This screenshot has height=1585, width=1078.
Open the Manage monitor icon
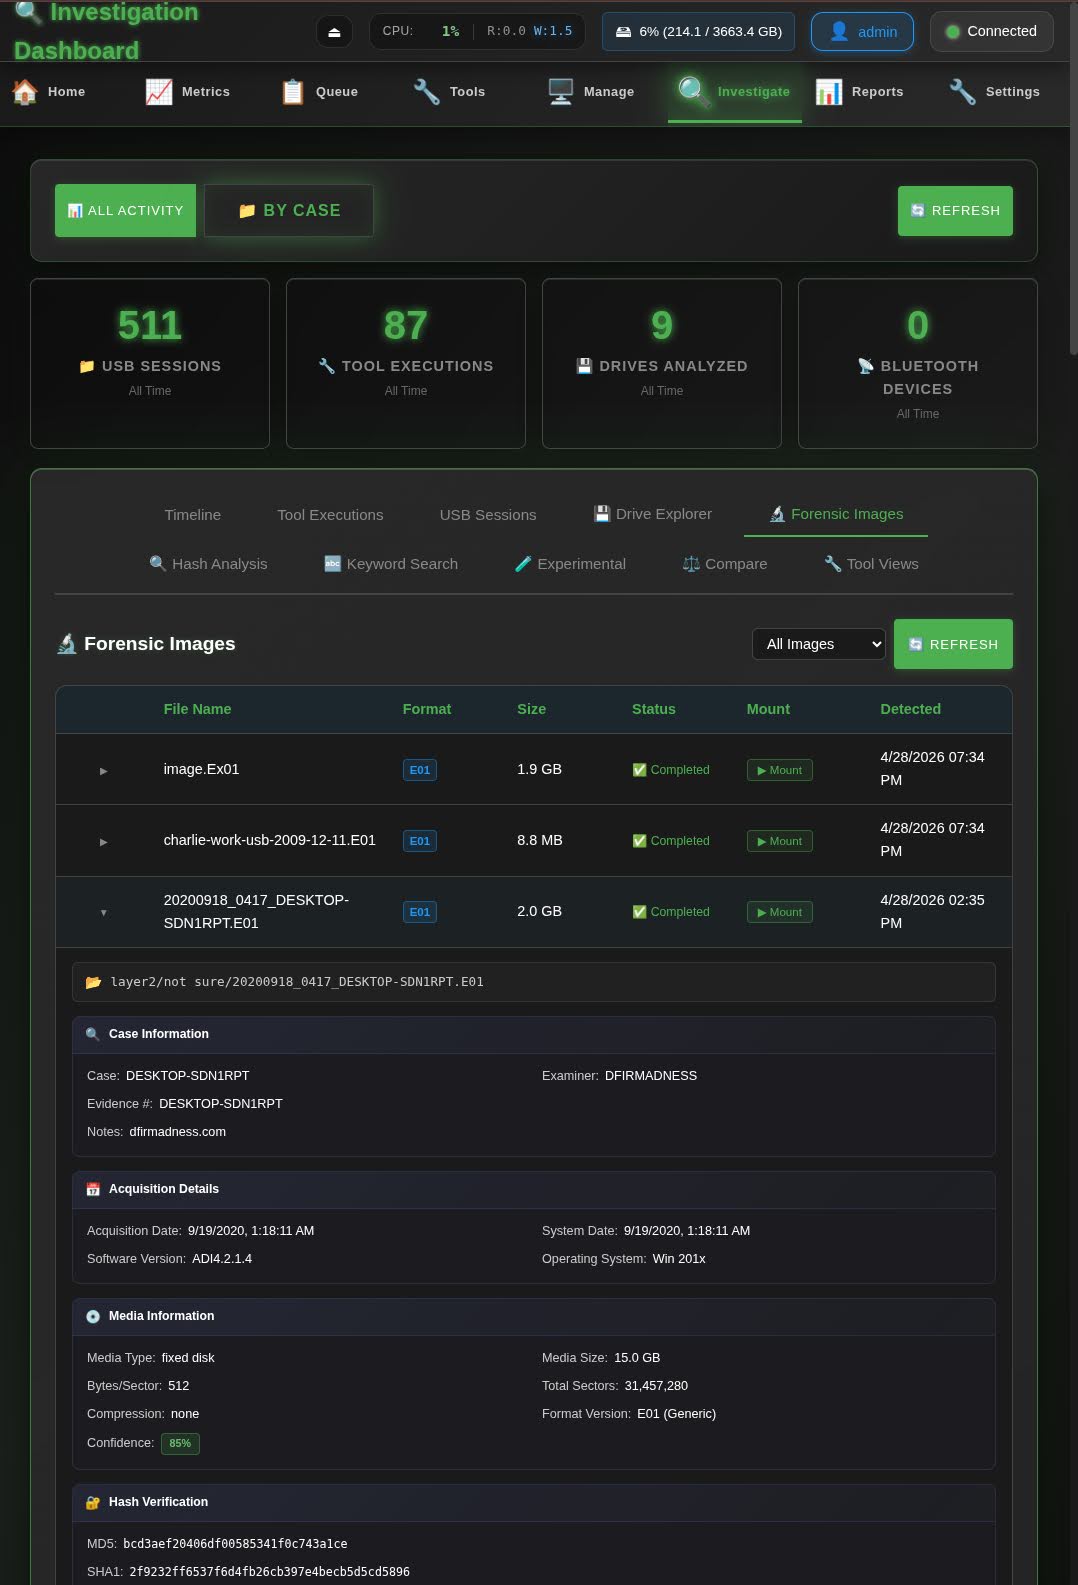coord(560,92)
